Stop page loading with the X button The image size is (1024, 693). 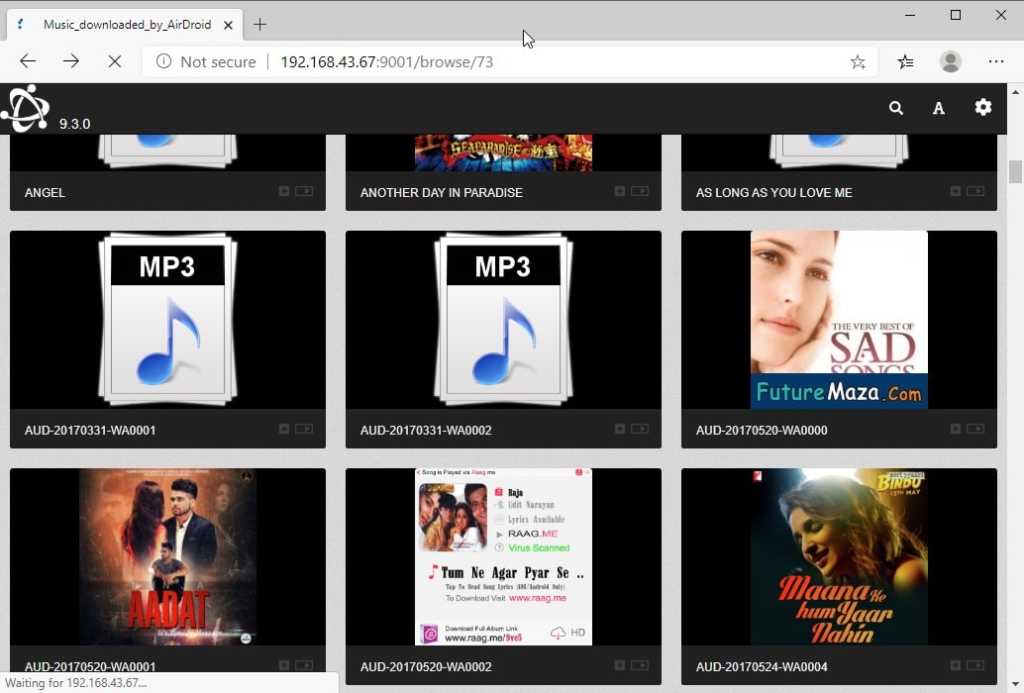click(x=114, y=61)
